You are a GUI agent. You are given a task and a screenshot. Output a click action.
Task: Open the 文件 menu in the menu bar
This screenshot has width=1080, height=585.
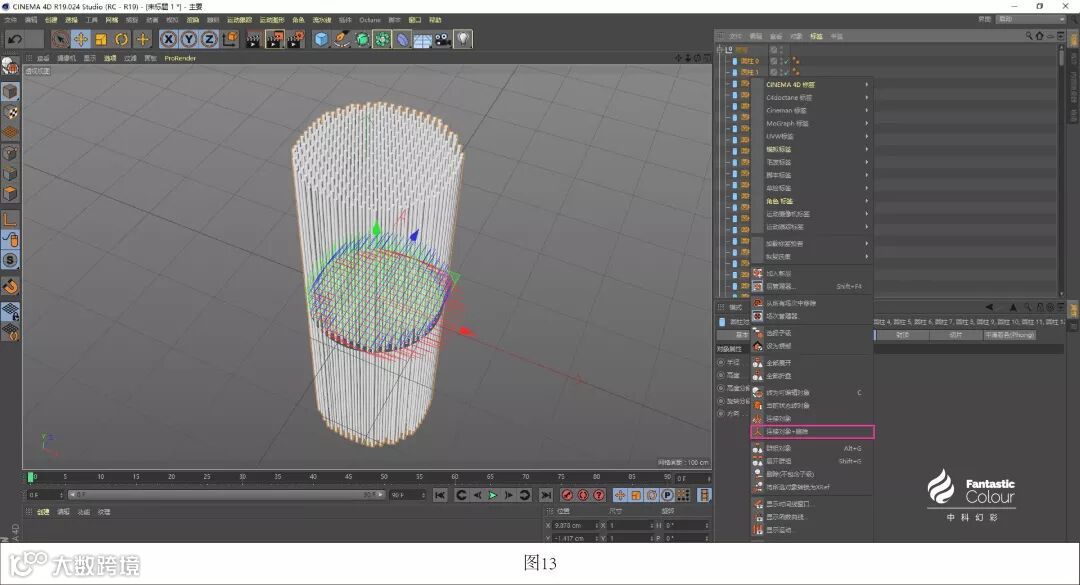(10, 19)
